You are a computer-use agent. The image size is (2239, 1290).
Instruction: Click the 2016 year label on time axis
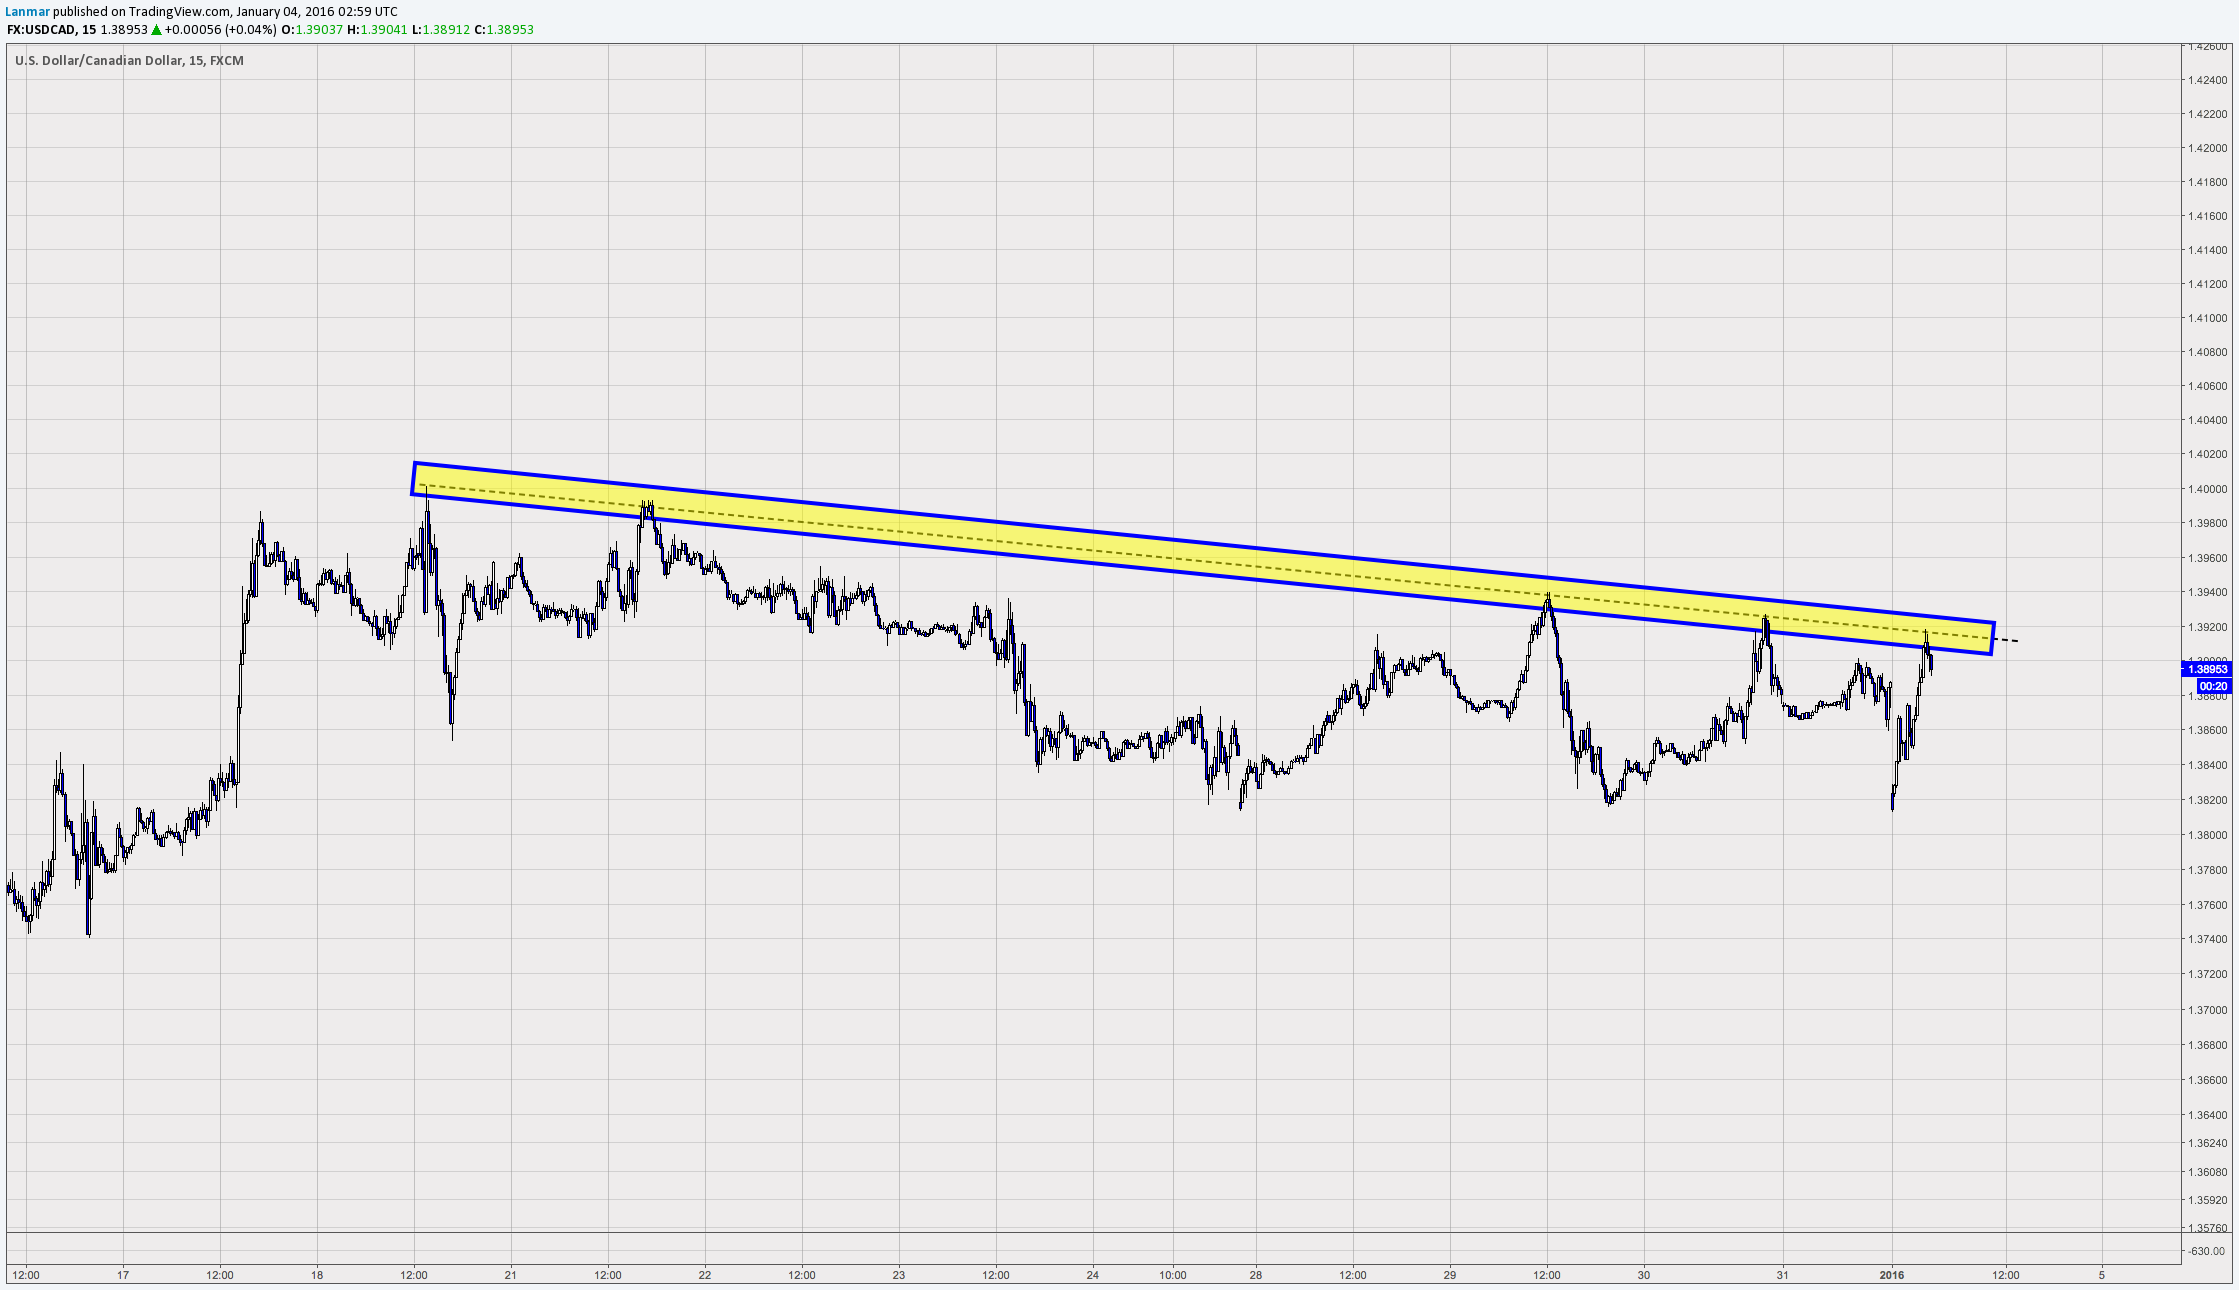(1892, 1275)
